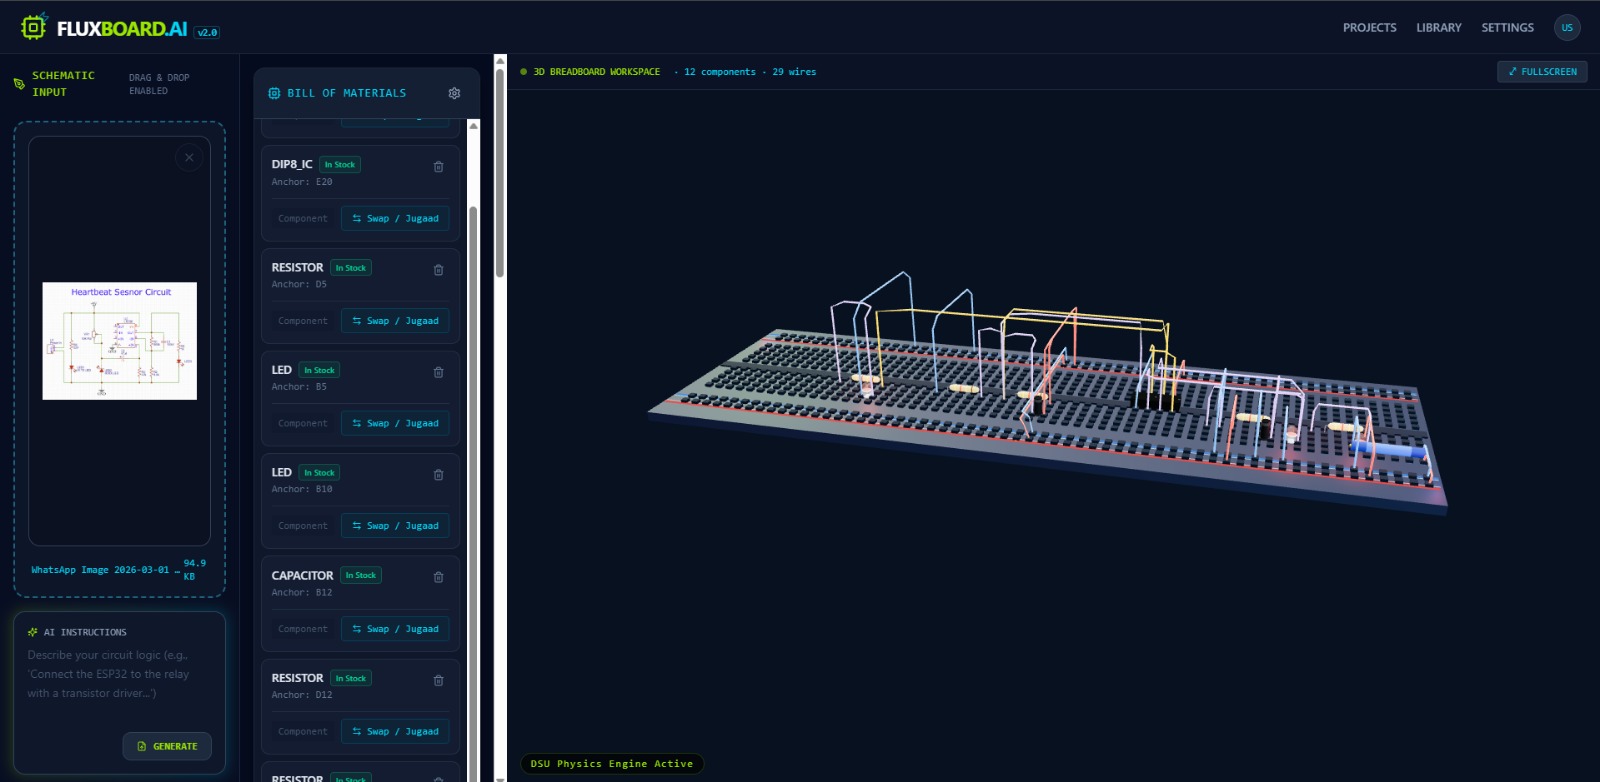Click the In Stock badge on CAPACITOR
Image resolution: width=1600 pixels, height=782 pixels.
tap(361, 575)
